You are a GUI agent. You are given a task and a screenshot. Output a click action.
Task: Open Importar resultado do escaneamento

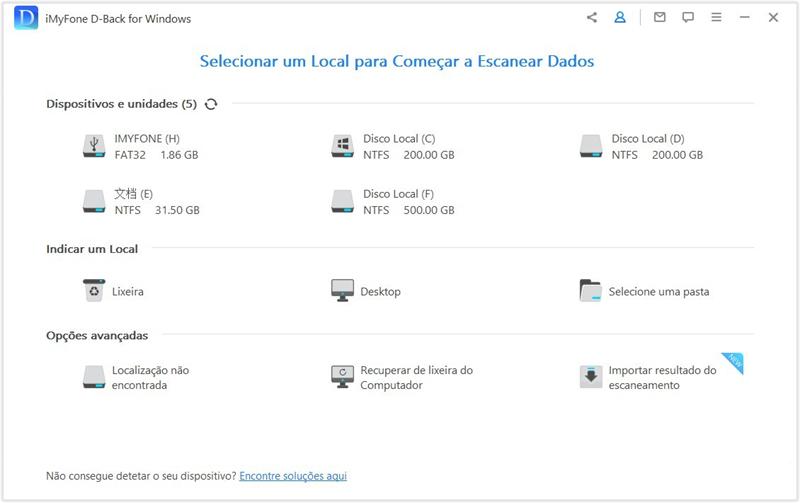click(x=648, y=377)
